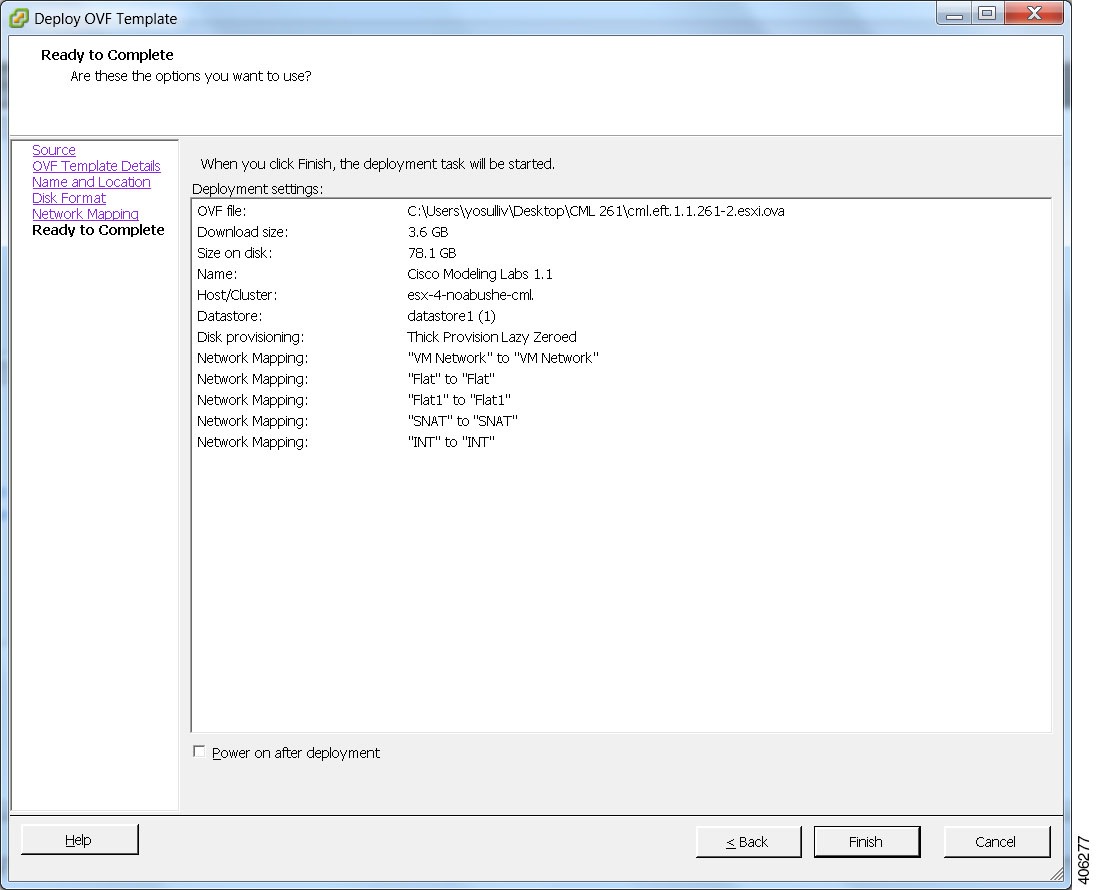The image size is (1108, 890).
Task: Return to Name and Location step
Action: [91, 182]
